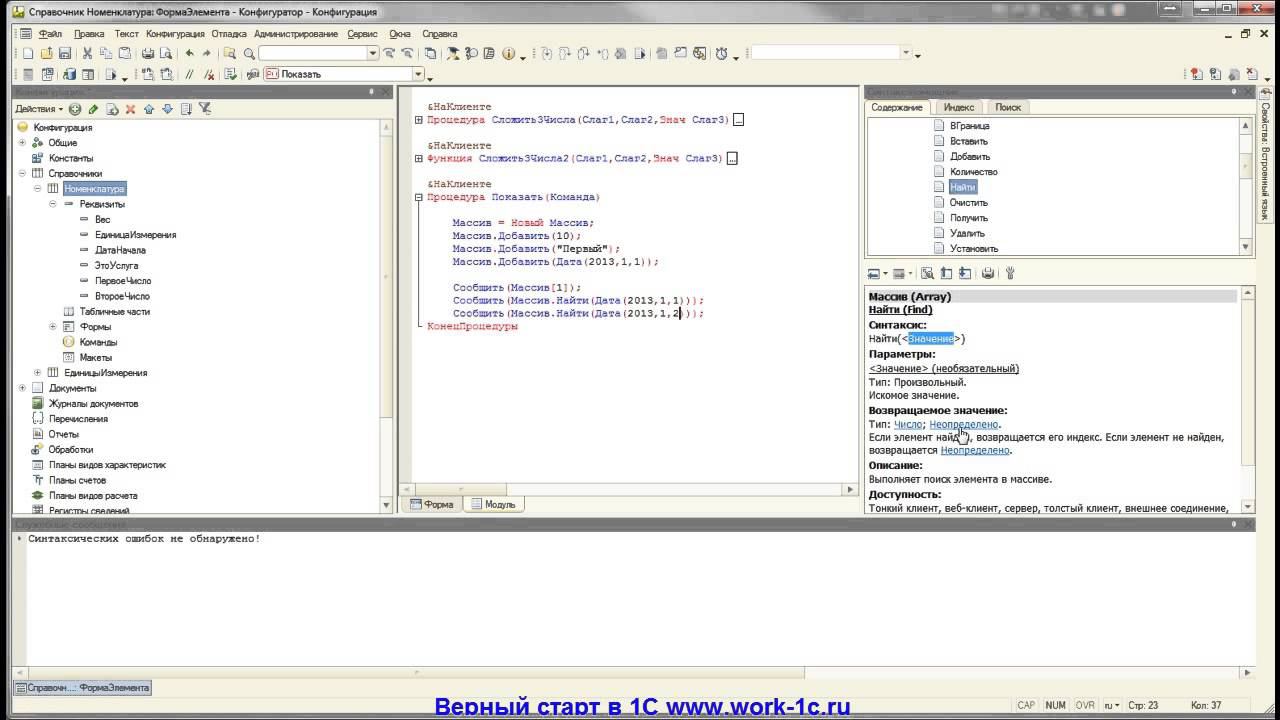Click the Delete (red X) icon in configuration panel
The height and width of the screenshot is (720, 1280).
pos(130,109)
